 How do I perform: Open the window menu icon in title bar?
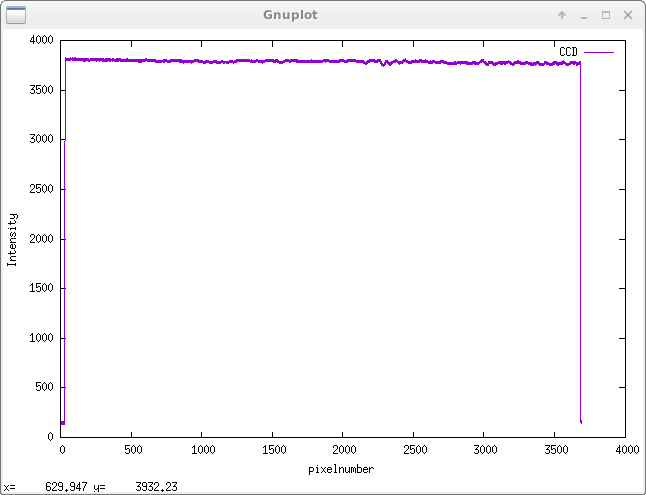click(x=16, y=15)
